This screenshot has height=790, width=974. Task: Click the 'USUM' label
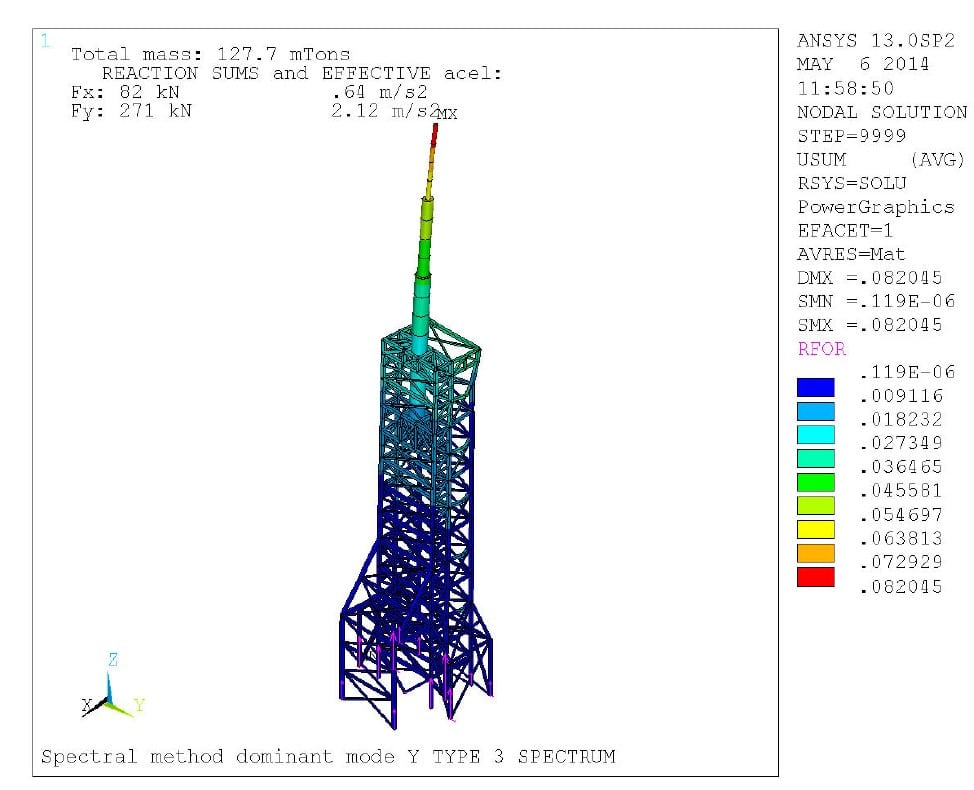[821, 160]
